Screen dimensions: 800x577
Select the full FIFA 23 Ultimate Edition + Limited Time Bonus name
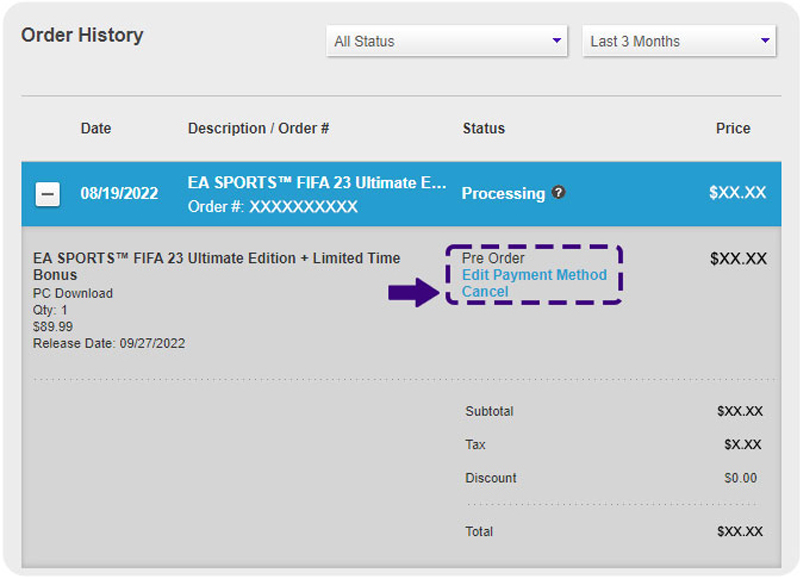(216, 266)
